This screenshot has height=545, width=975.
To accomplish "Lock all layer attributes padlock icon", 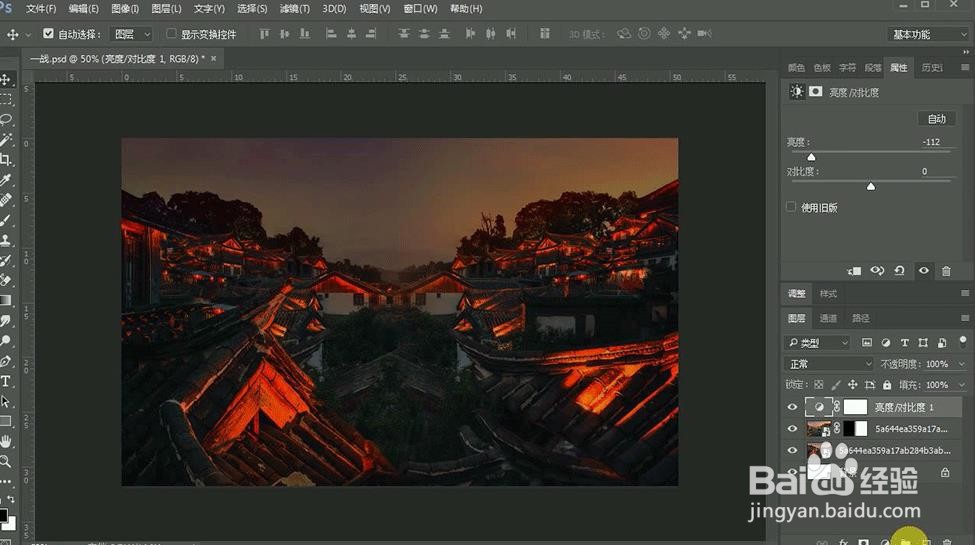I will 887,385.
